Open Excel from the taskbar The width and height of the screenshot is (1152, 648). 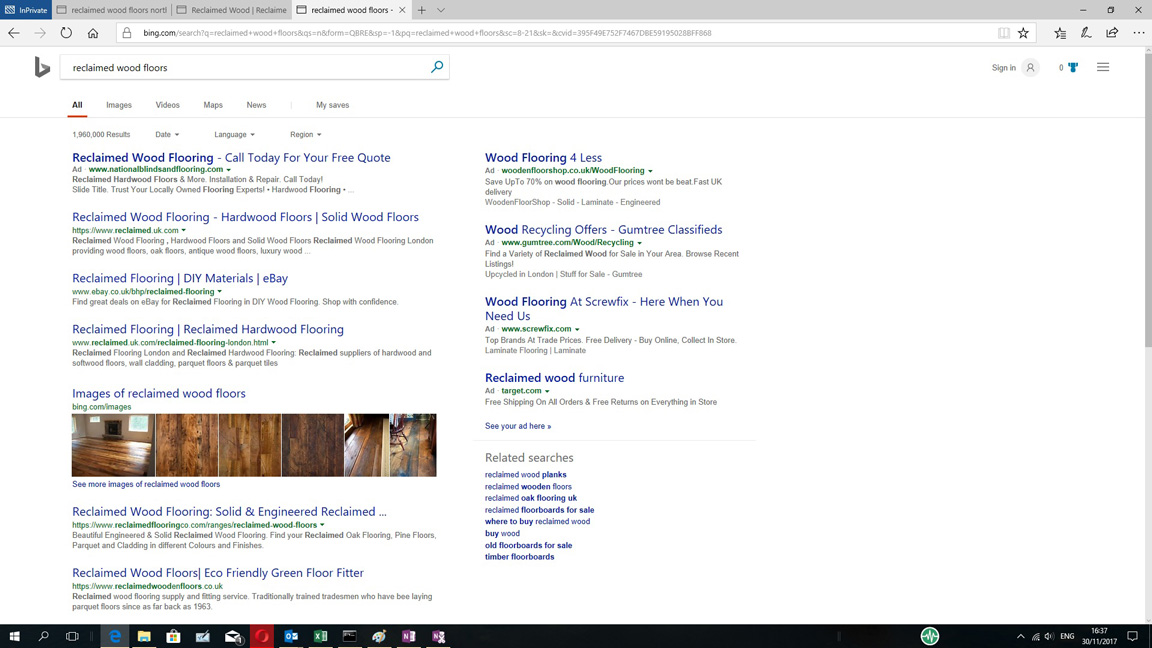point(320,636)
